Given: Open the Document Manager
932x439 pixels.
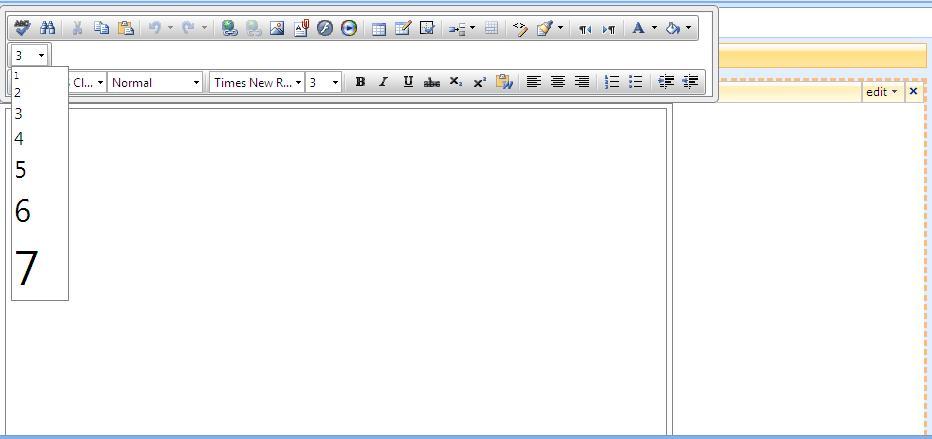Looking at the screenshot, I should point(301,28).
